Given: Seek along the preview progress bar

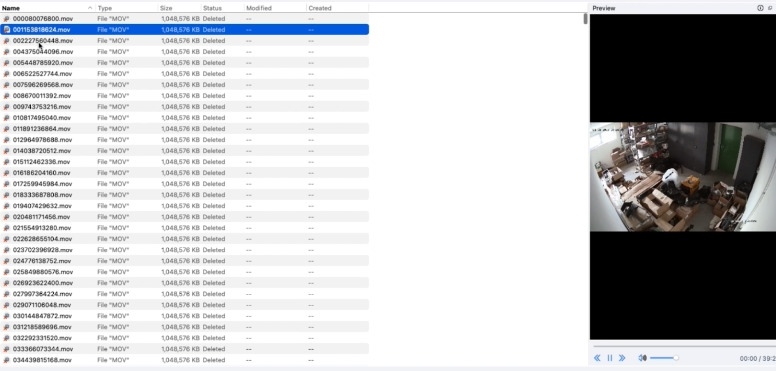Looking at the screenshot, I should pyautogui.click(x=684, y=346).
